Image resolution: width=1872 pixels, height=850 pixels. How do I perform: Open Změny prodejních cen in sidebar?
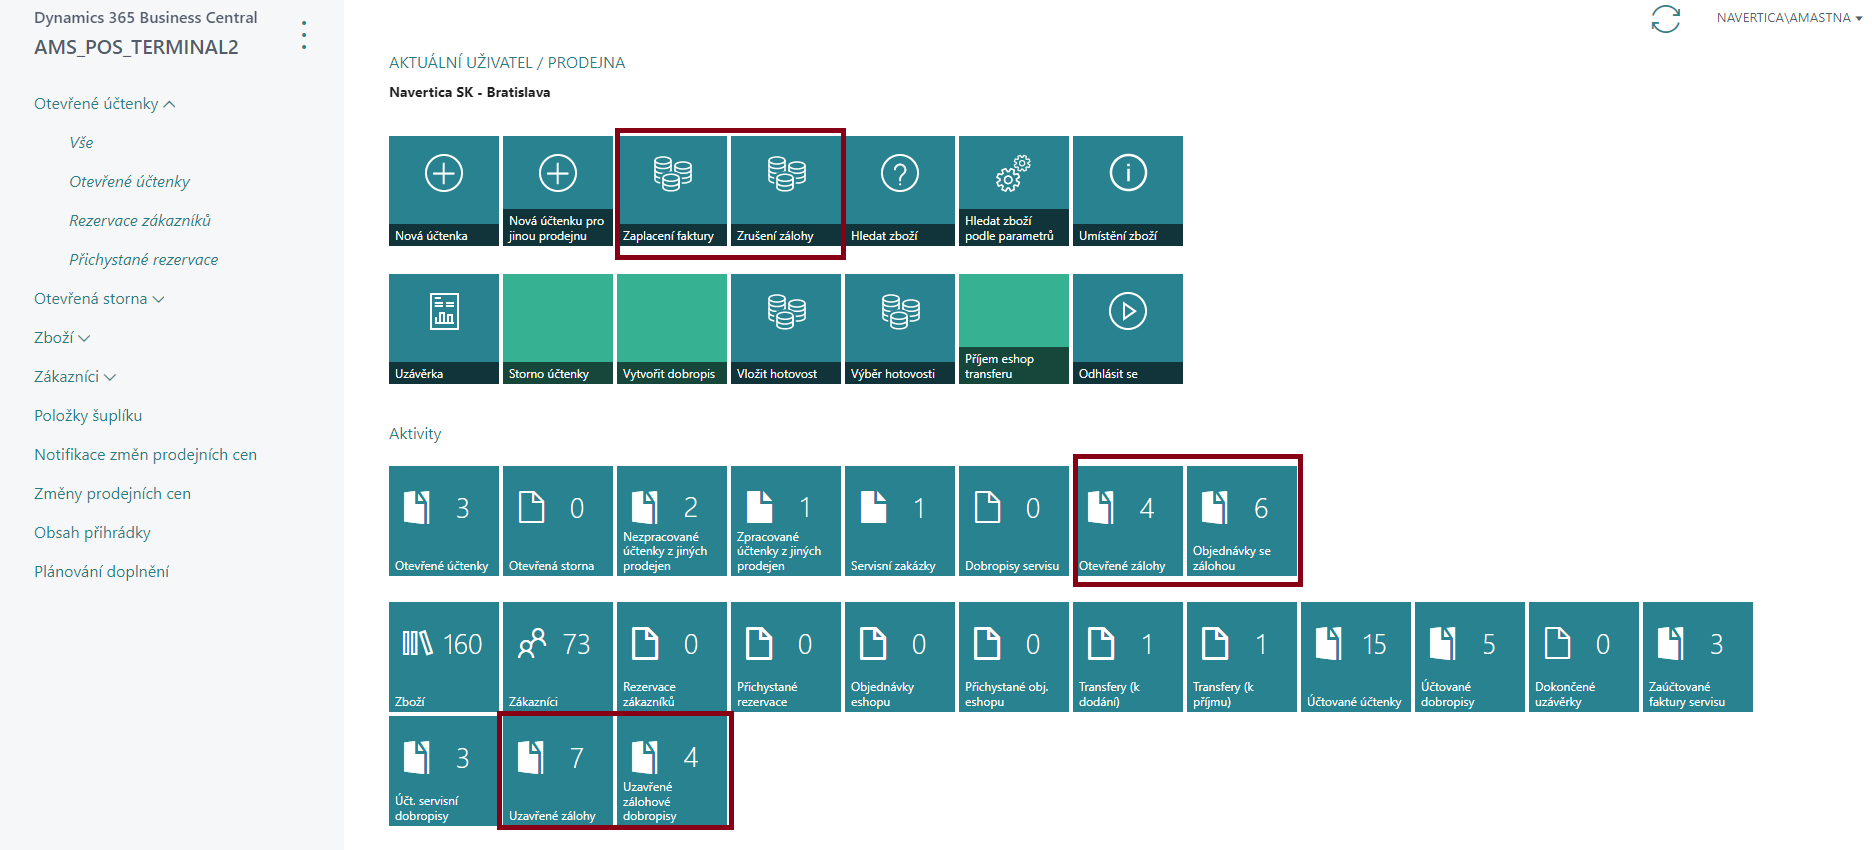[x=112, y=494]
